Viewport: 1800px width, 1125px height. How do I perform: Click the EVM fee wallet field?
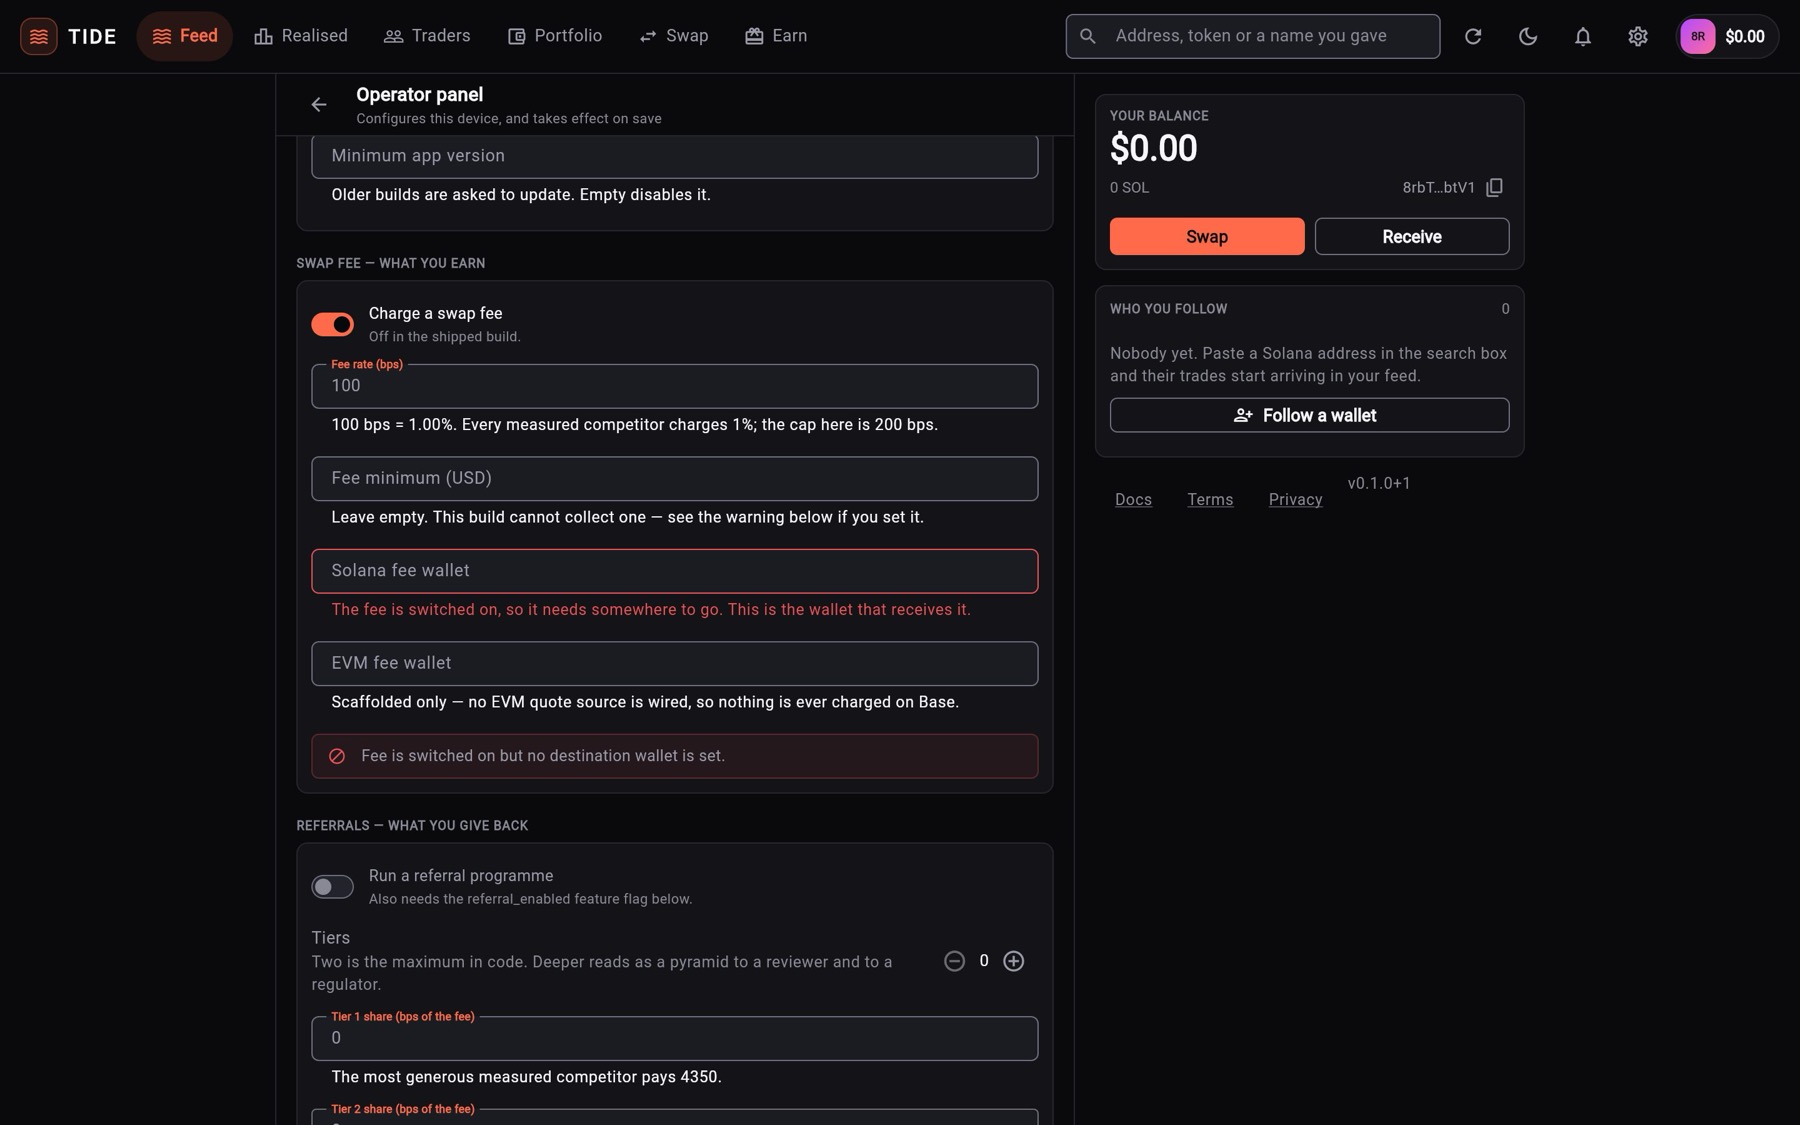(x=675, y=663)
